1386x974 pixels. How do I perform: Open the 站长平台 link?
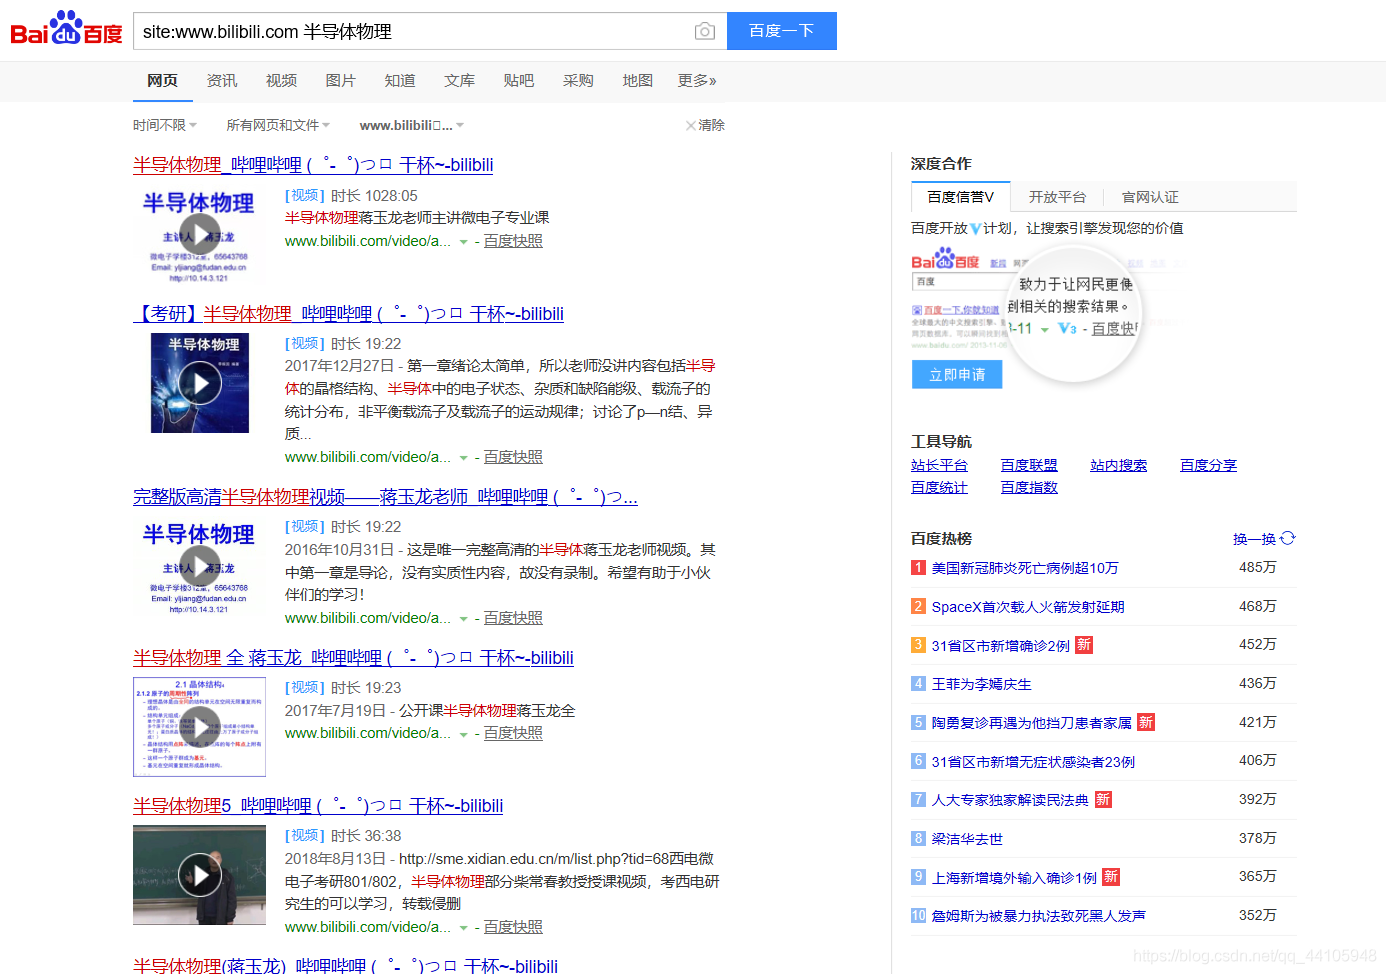click(939, 465)
